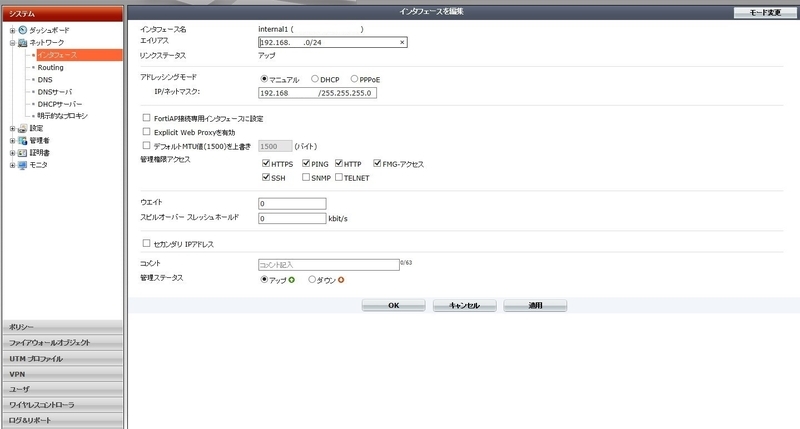Select DHCP addressing mode
The image size is (800, 429).
315,79
